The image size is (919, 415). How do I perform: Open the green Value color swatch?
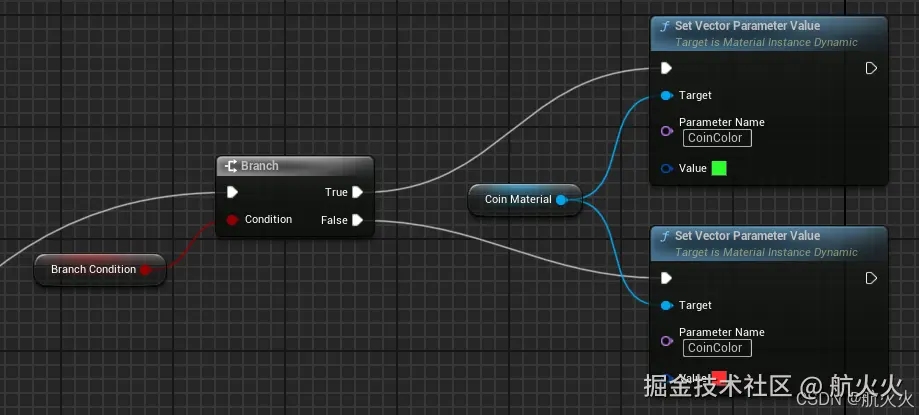tap(719, 169)
